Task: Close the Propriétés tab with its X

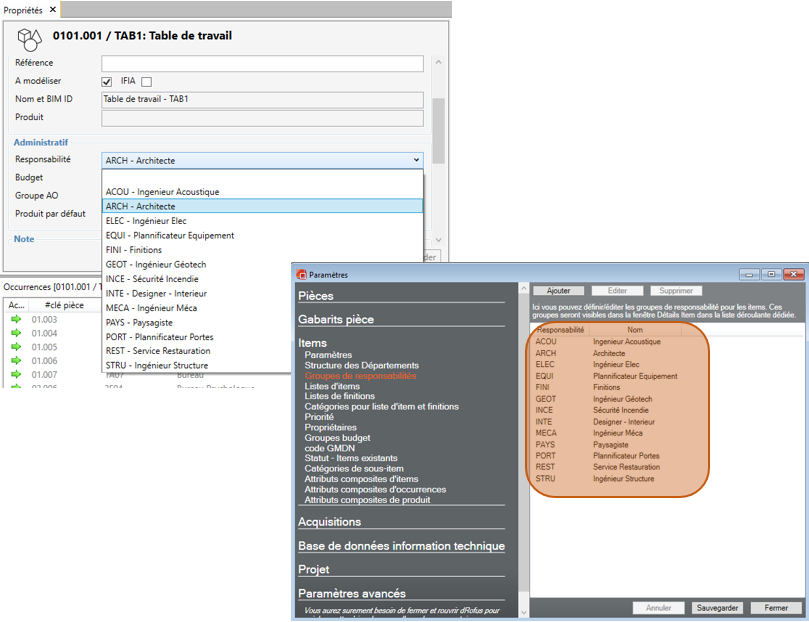Action: 53,9
